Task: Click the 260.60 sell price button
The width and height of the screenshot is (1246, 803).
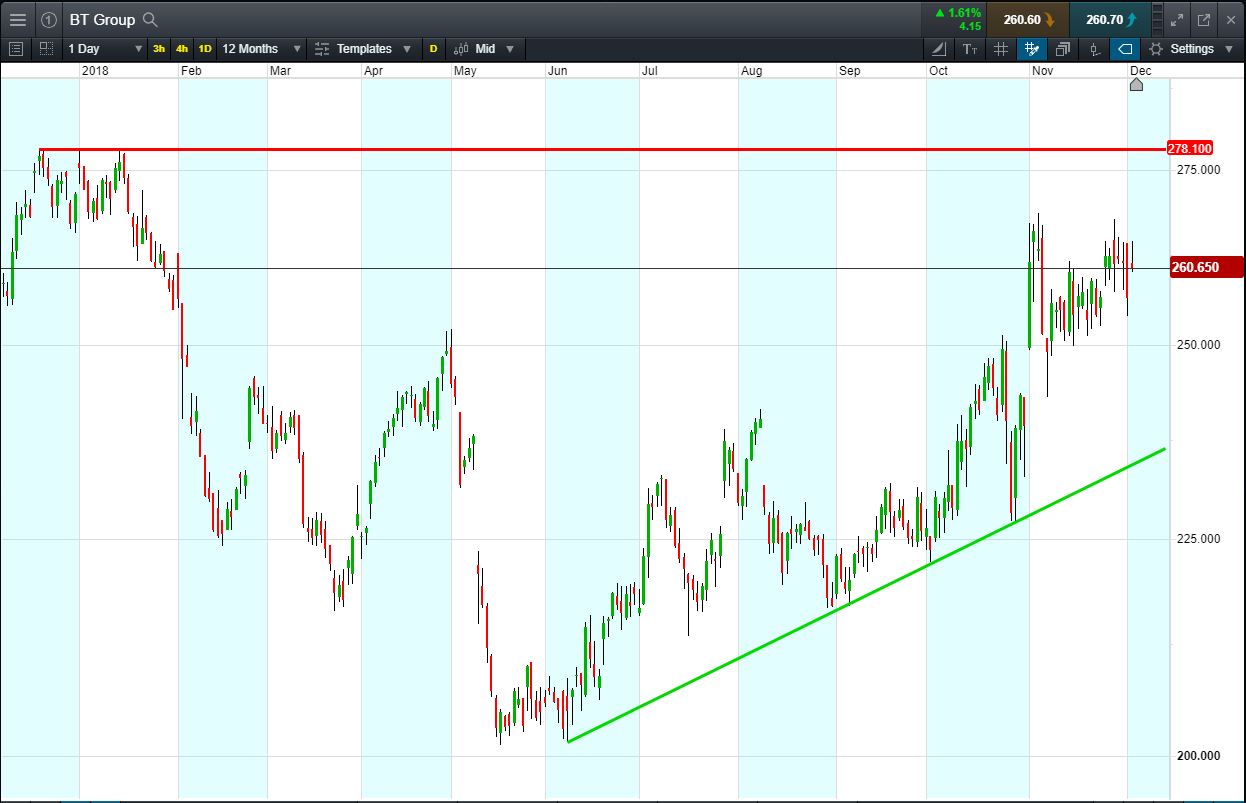Action: pos(1027,19)
